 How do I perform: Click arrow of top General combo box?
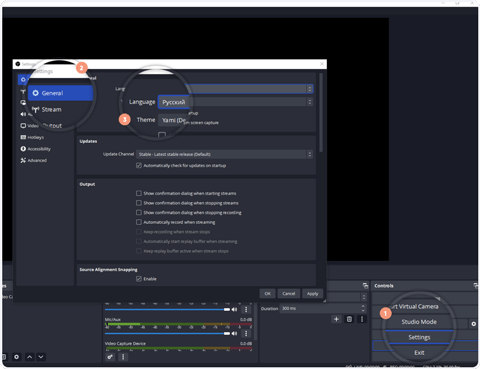[x=310, y=89]
